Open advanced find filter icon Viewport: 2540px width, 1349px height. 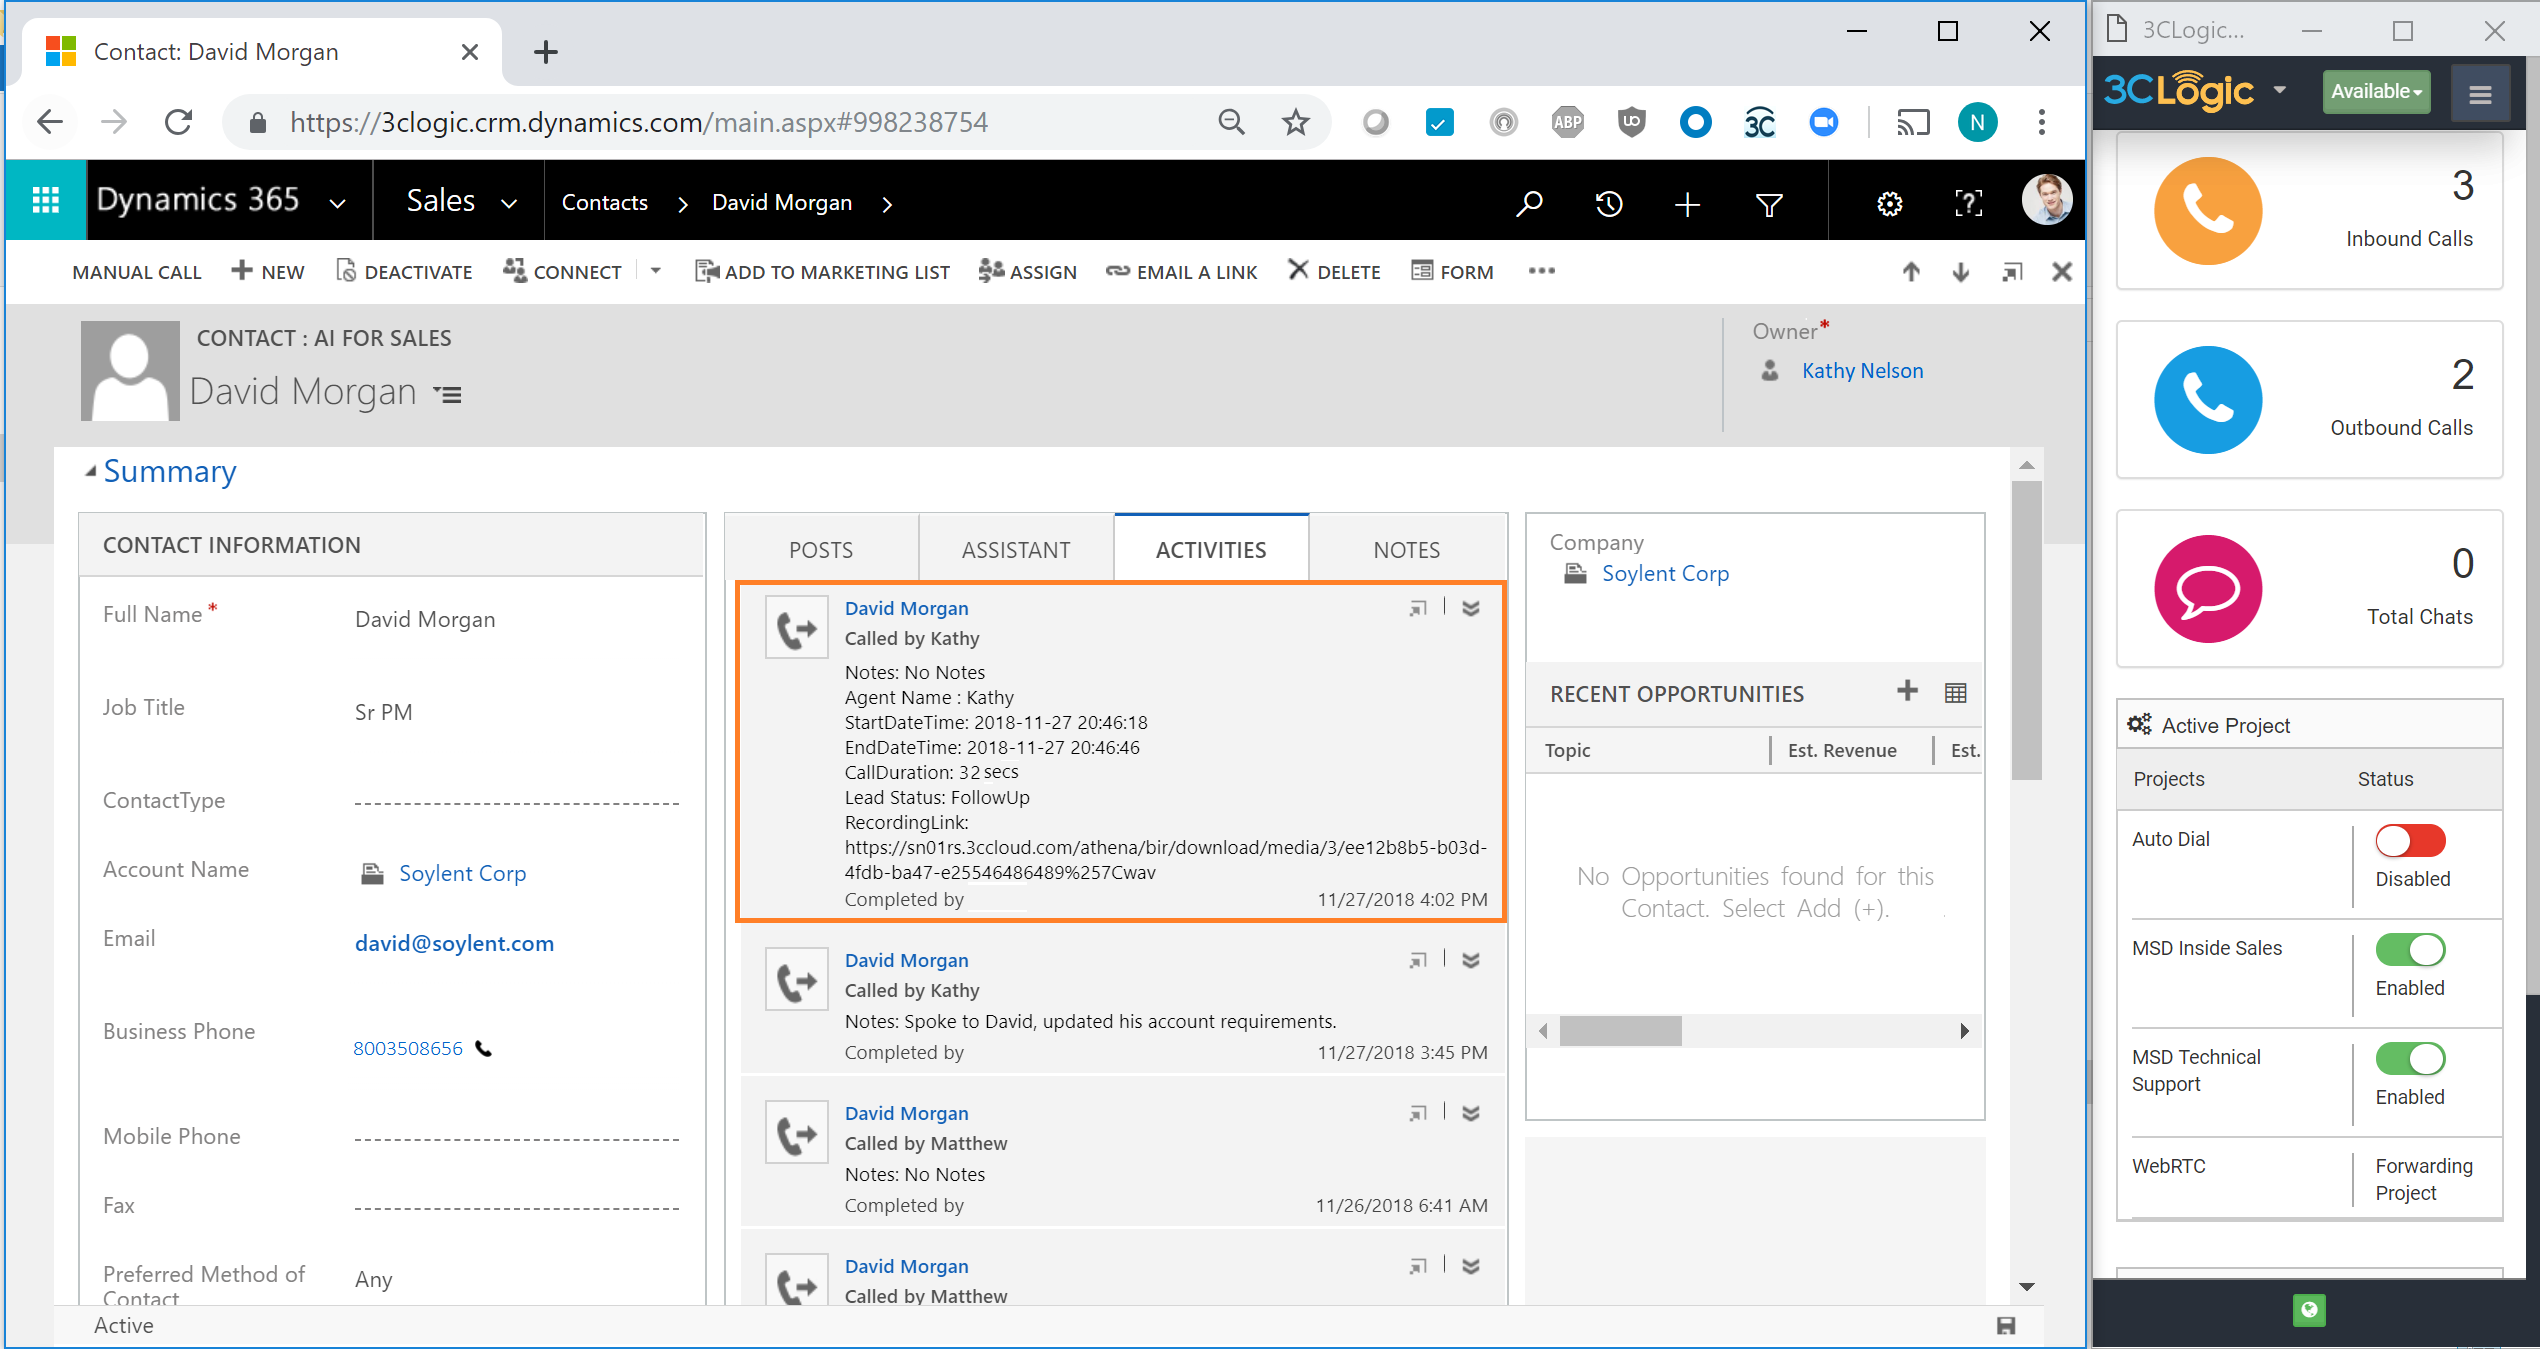click(x=1769, y=204)
